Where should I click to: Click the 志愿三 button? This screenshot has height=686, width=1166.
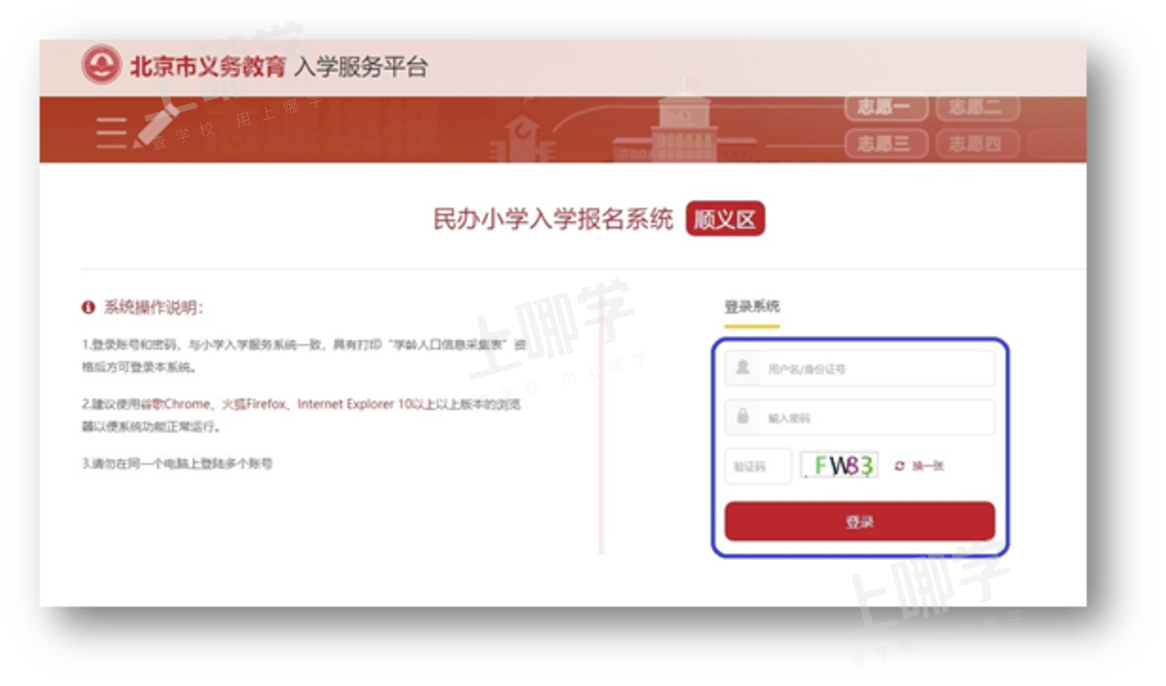pyautogui.click(x=884, y=143)
